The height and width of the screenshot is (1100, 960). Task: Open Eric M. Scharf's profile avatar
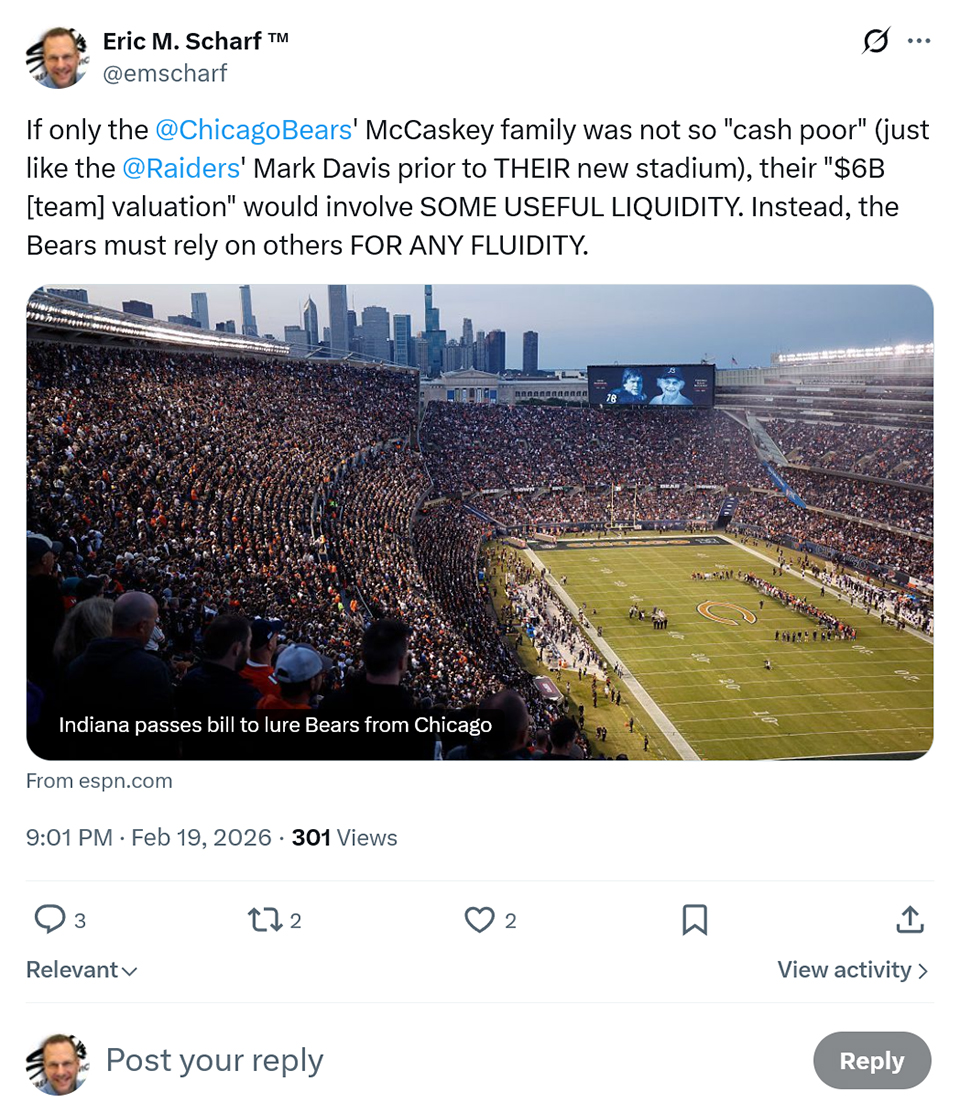[x=57, y=57]
